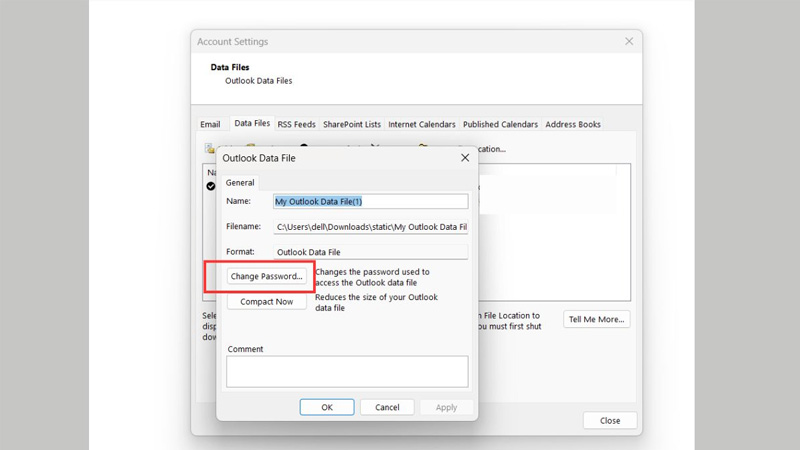
Task: Open the Address Books tab
Action: tap(573, 124)
